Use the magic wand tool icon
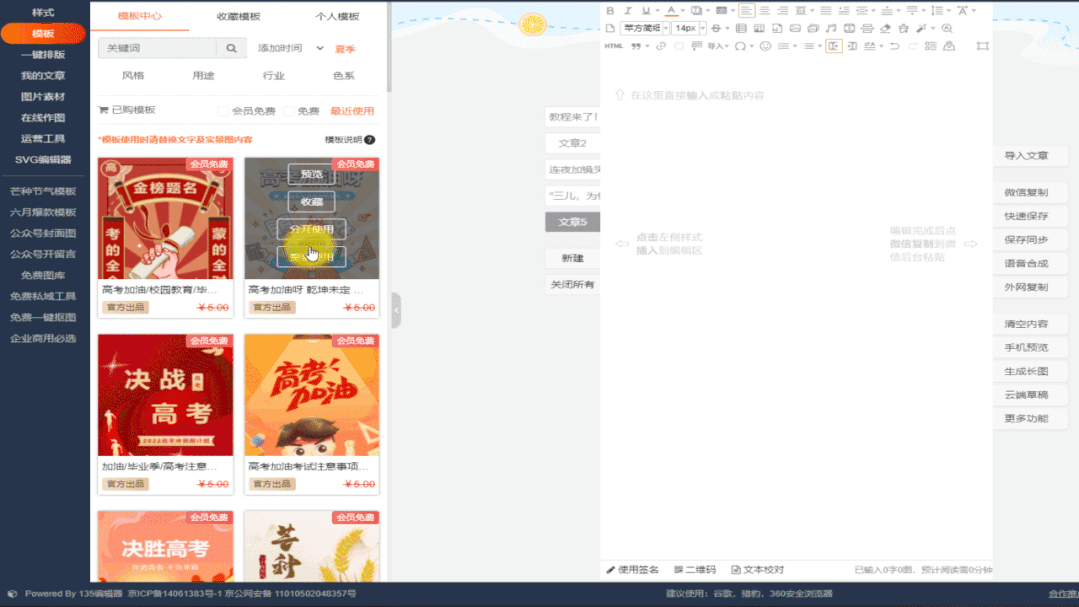1079x607 pixels. point(921,28)
